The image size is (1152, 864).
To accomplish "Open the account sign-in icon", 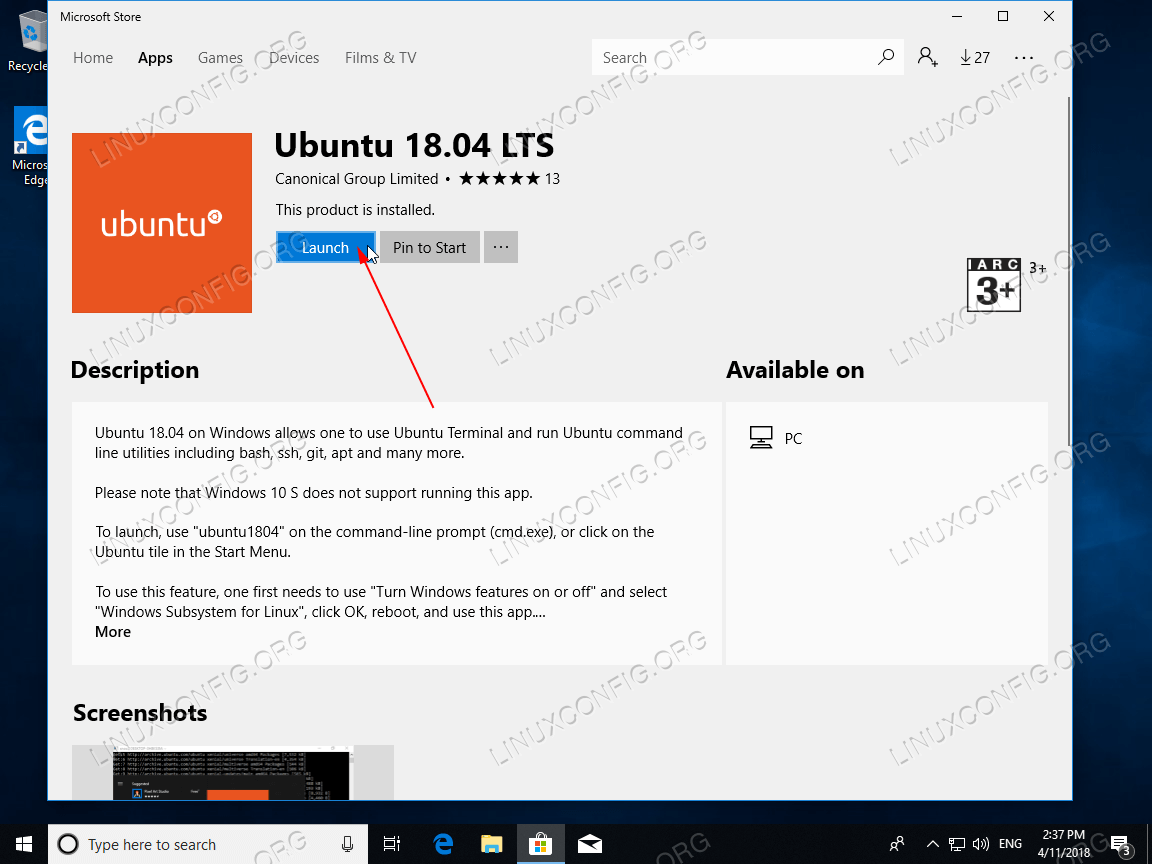I will pyautogui.click(x=927, y=57).
